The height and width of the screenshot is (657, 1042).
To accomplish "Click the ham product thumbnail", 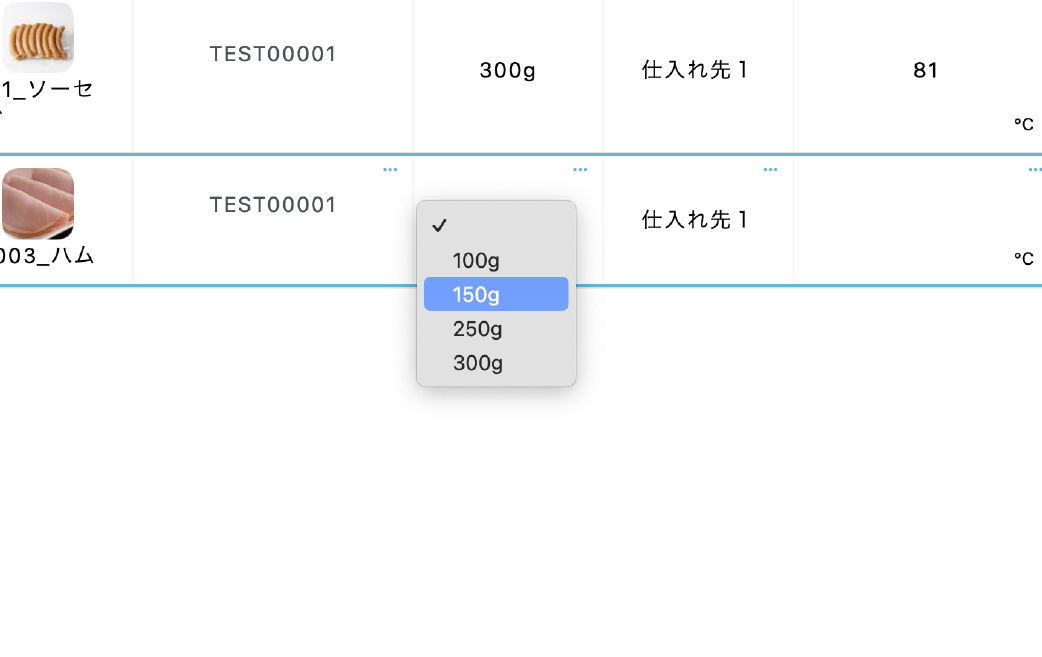I will [x=38, y=203].
